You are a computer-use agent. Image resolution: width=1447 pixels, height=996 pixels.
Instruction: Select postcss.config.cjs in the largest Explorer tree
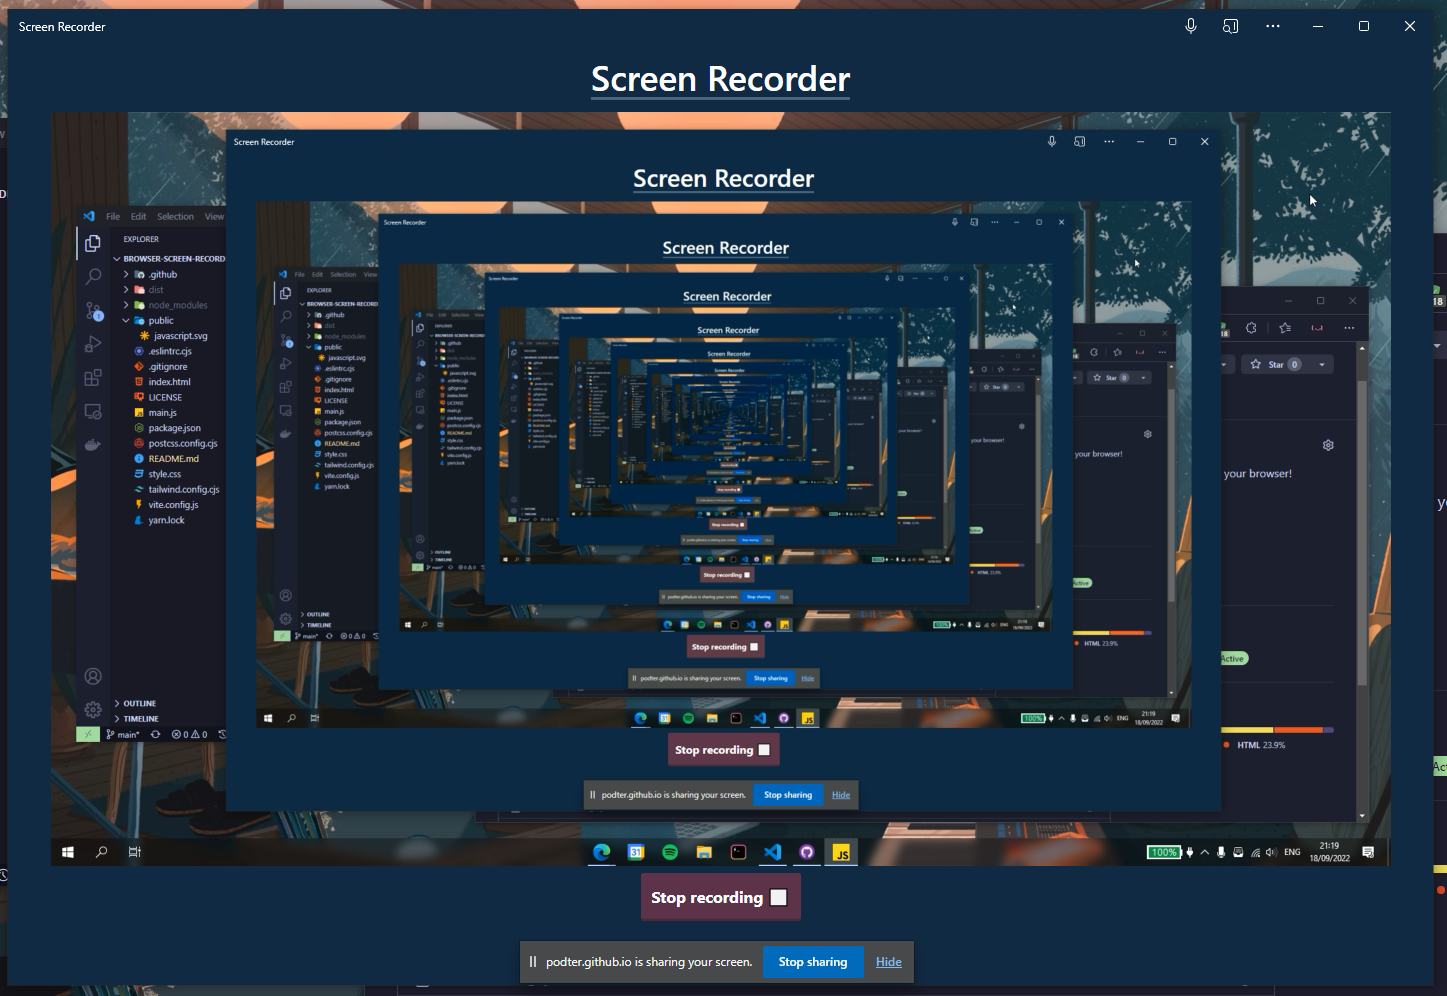[182, 443]
